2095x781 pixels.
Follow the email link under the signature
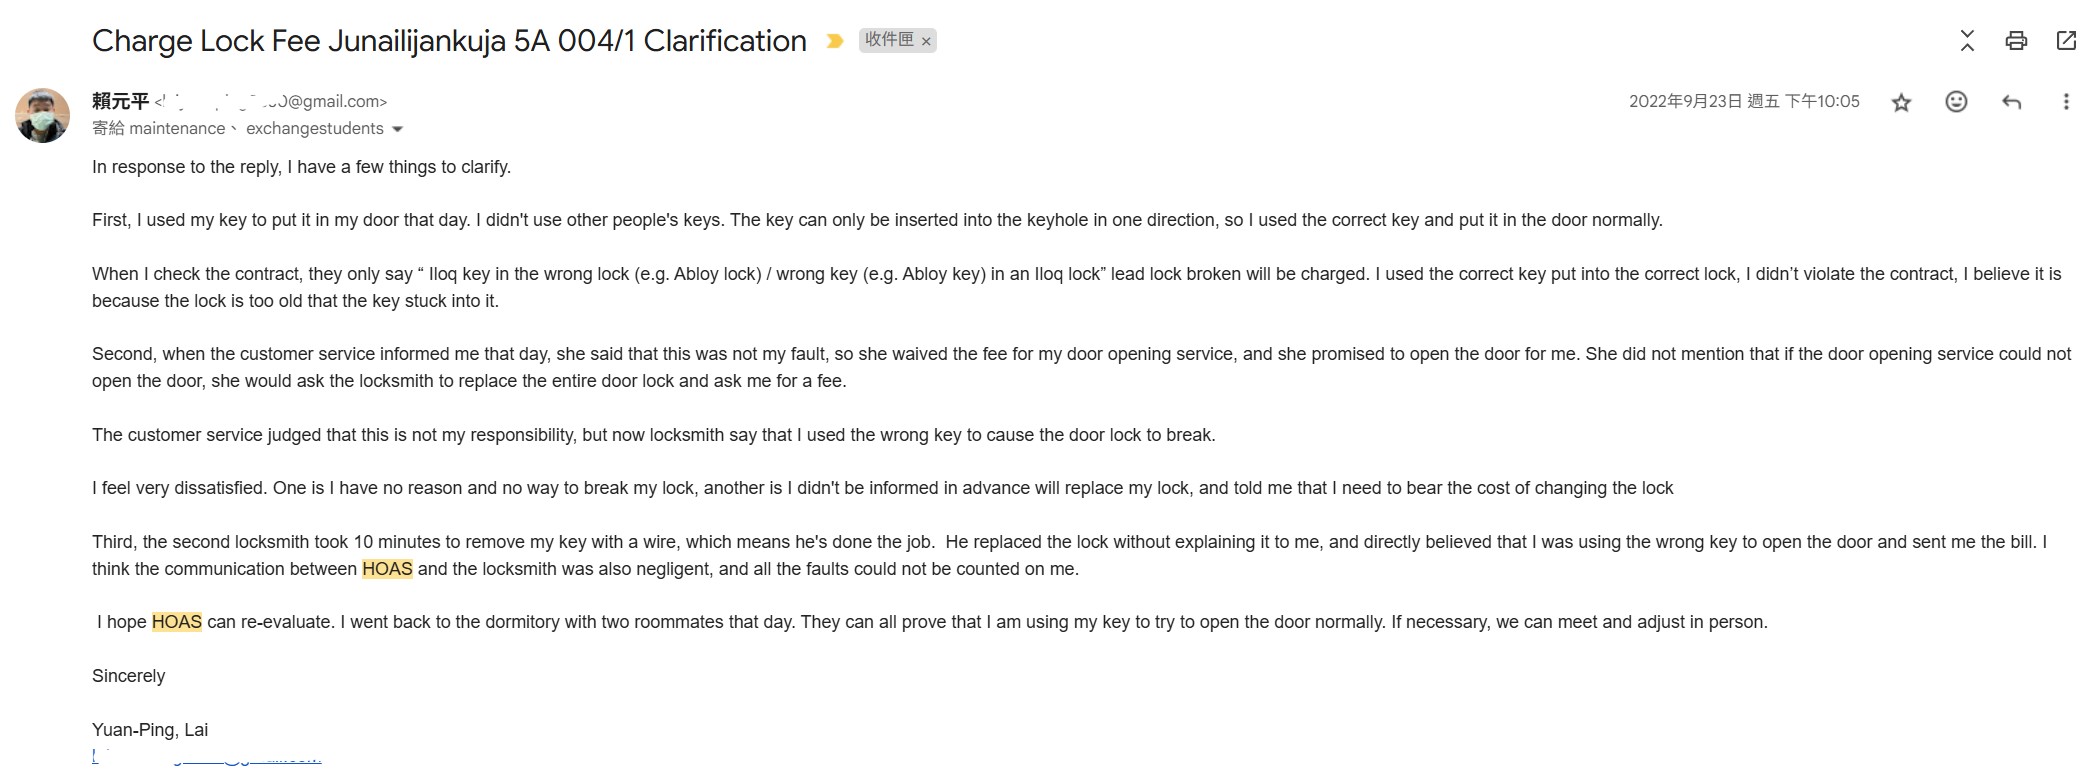(207, 758)
